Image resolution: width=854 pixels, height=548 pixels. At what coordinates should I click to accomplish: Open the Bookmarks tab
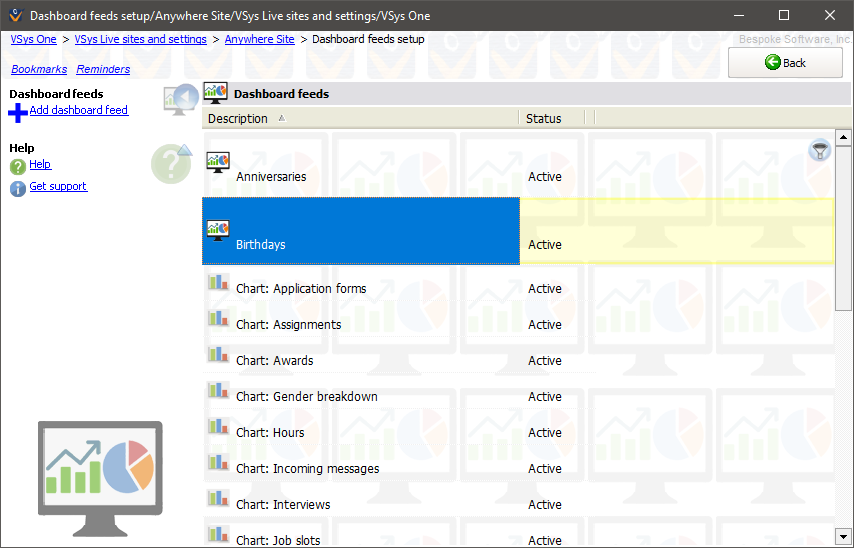(x=39, y=70)
